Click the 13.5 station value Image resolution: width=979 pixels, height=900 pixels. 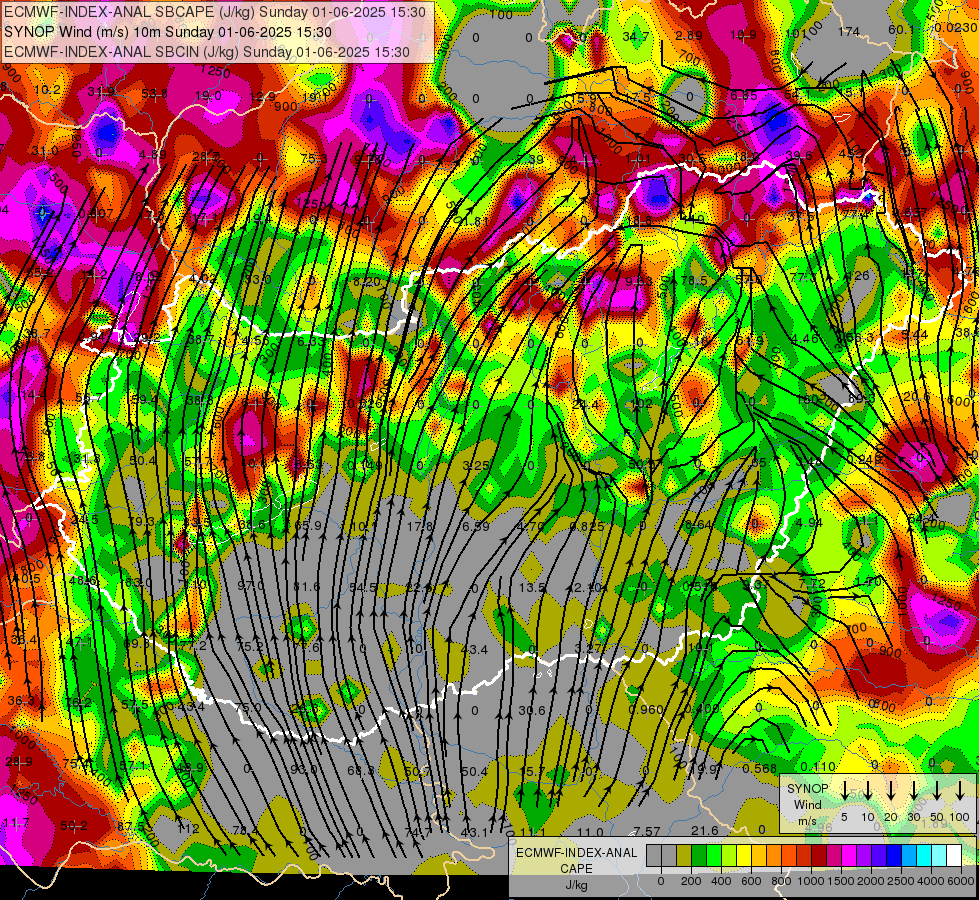[532, 588]
